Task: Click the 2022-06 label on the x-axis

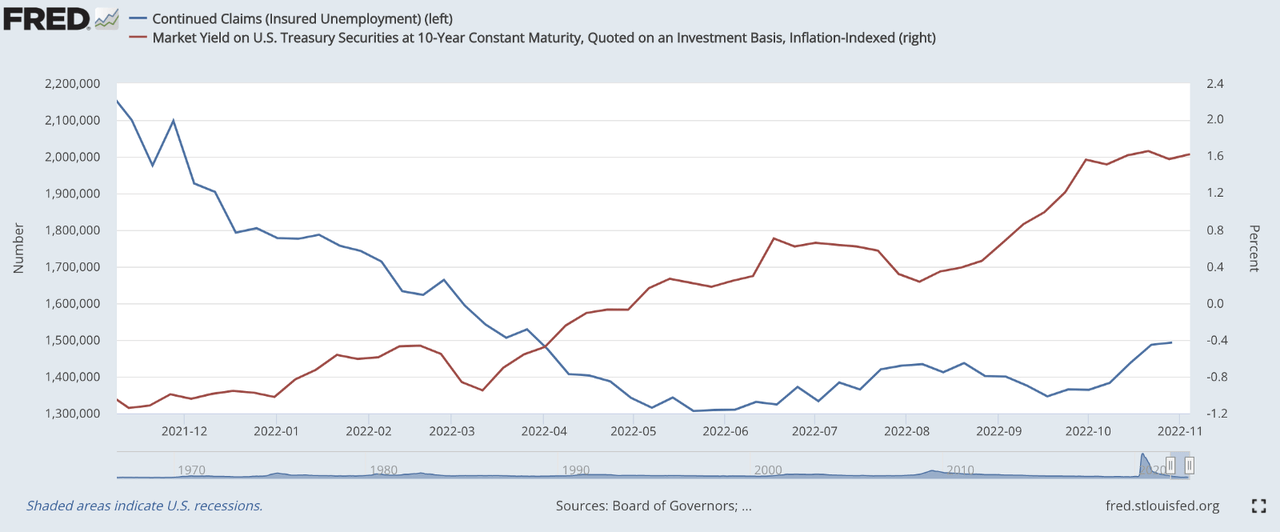Action: (725, 431)
